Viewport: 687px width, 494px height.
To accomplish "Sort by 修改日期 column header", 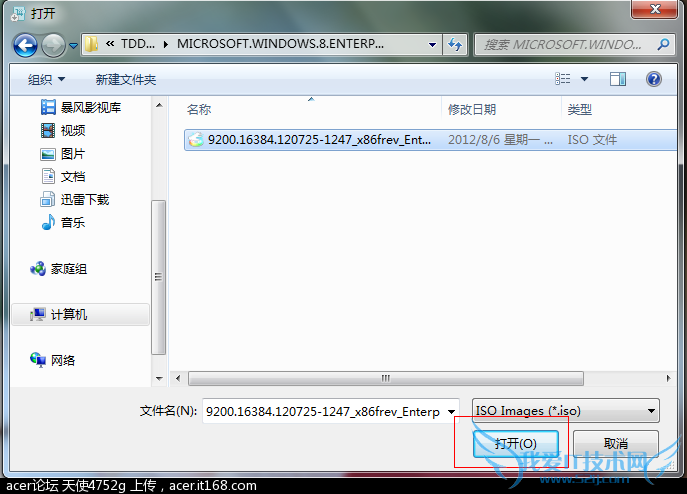I will (471, 110).
